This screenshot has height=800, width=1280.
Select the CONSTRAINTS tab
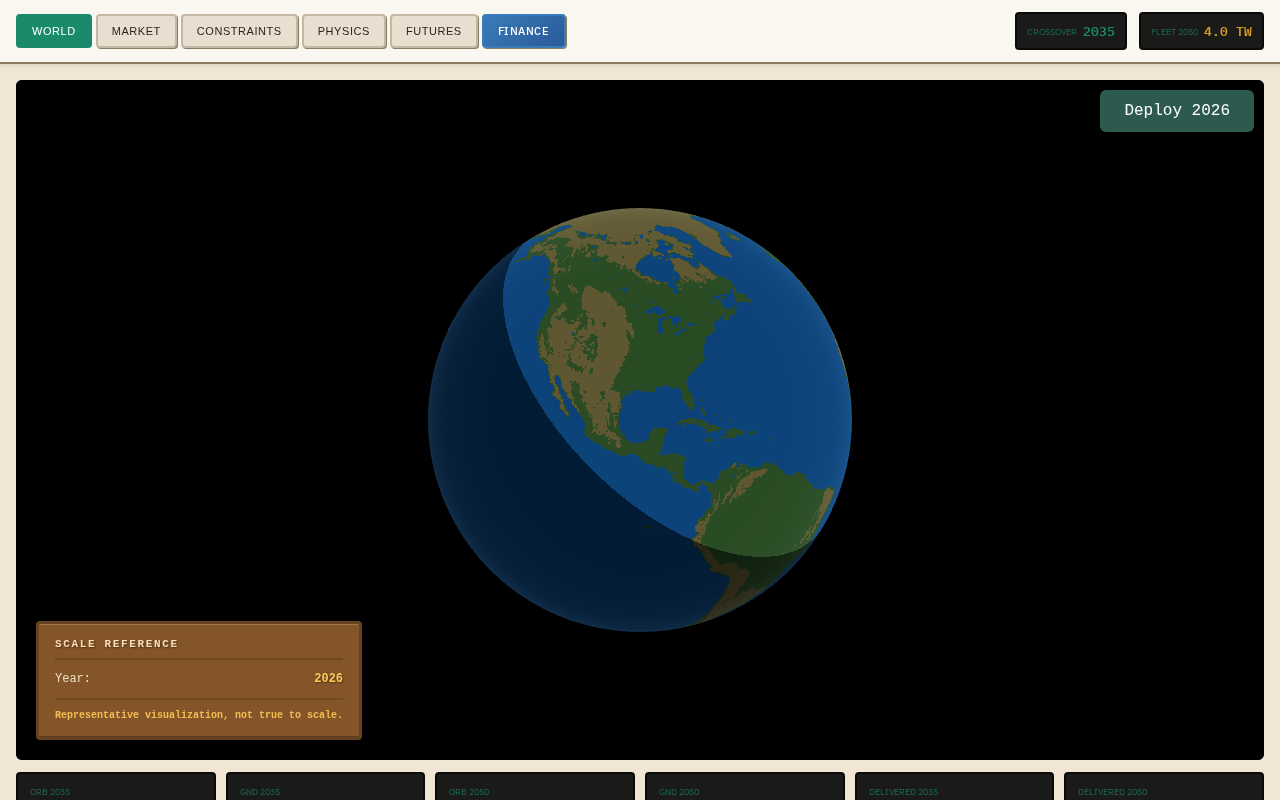[239, 31]
